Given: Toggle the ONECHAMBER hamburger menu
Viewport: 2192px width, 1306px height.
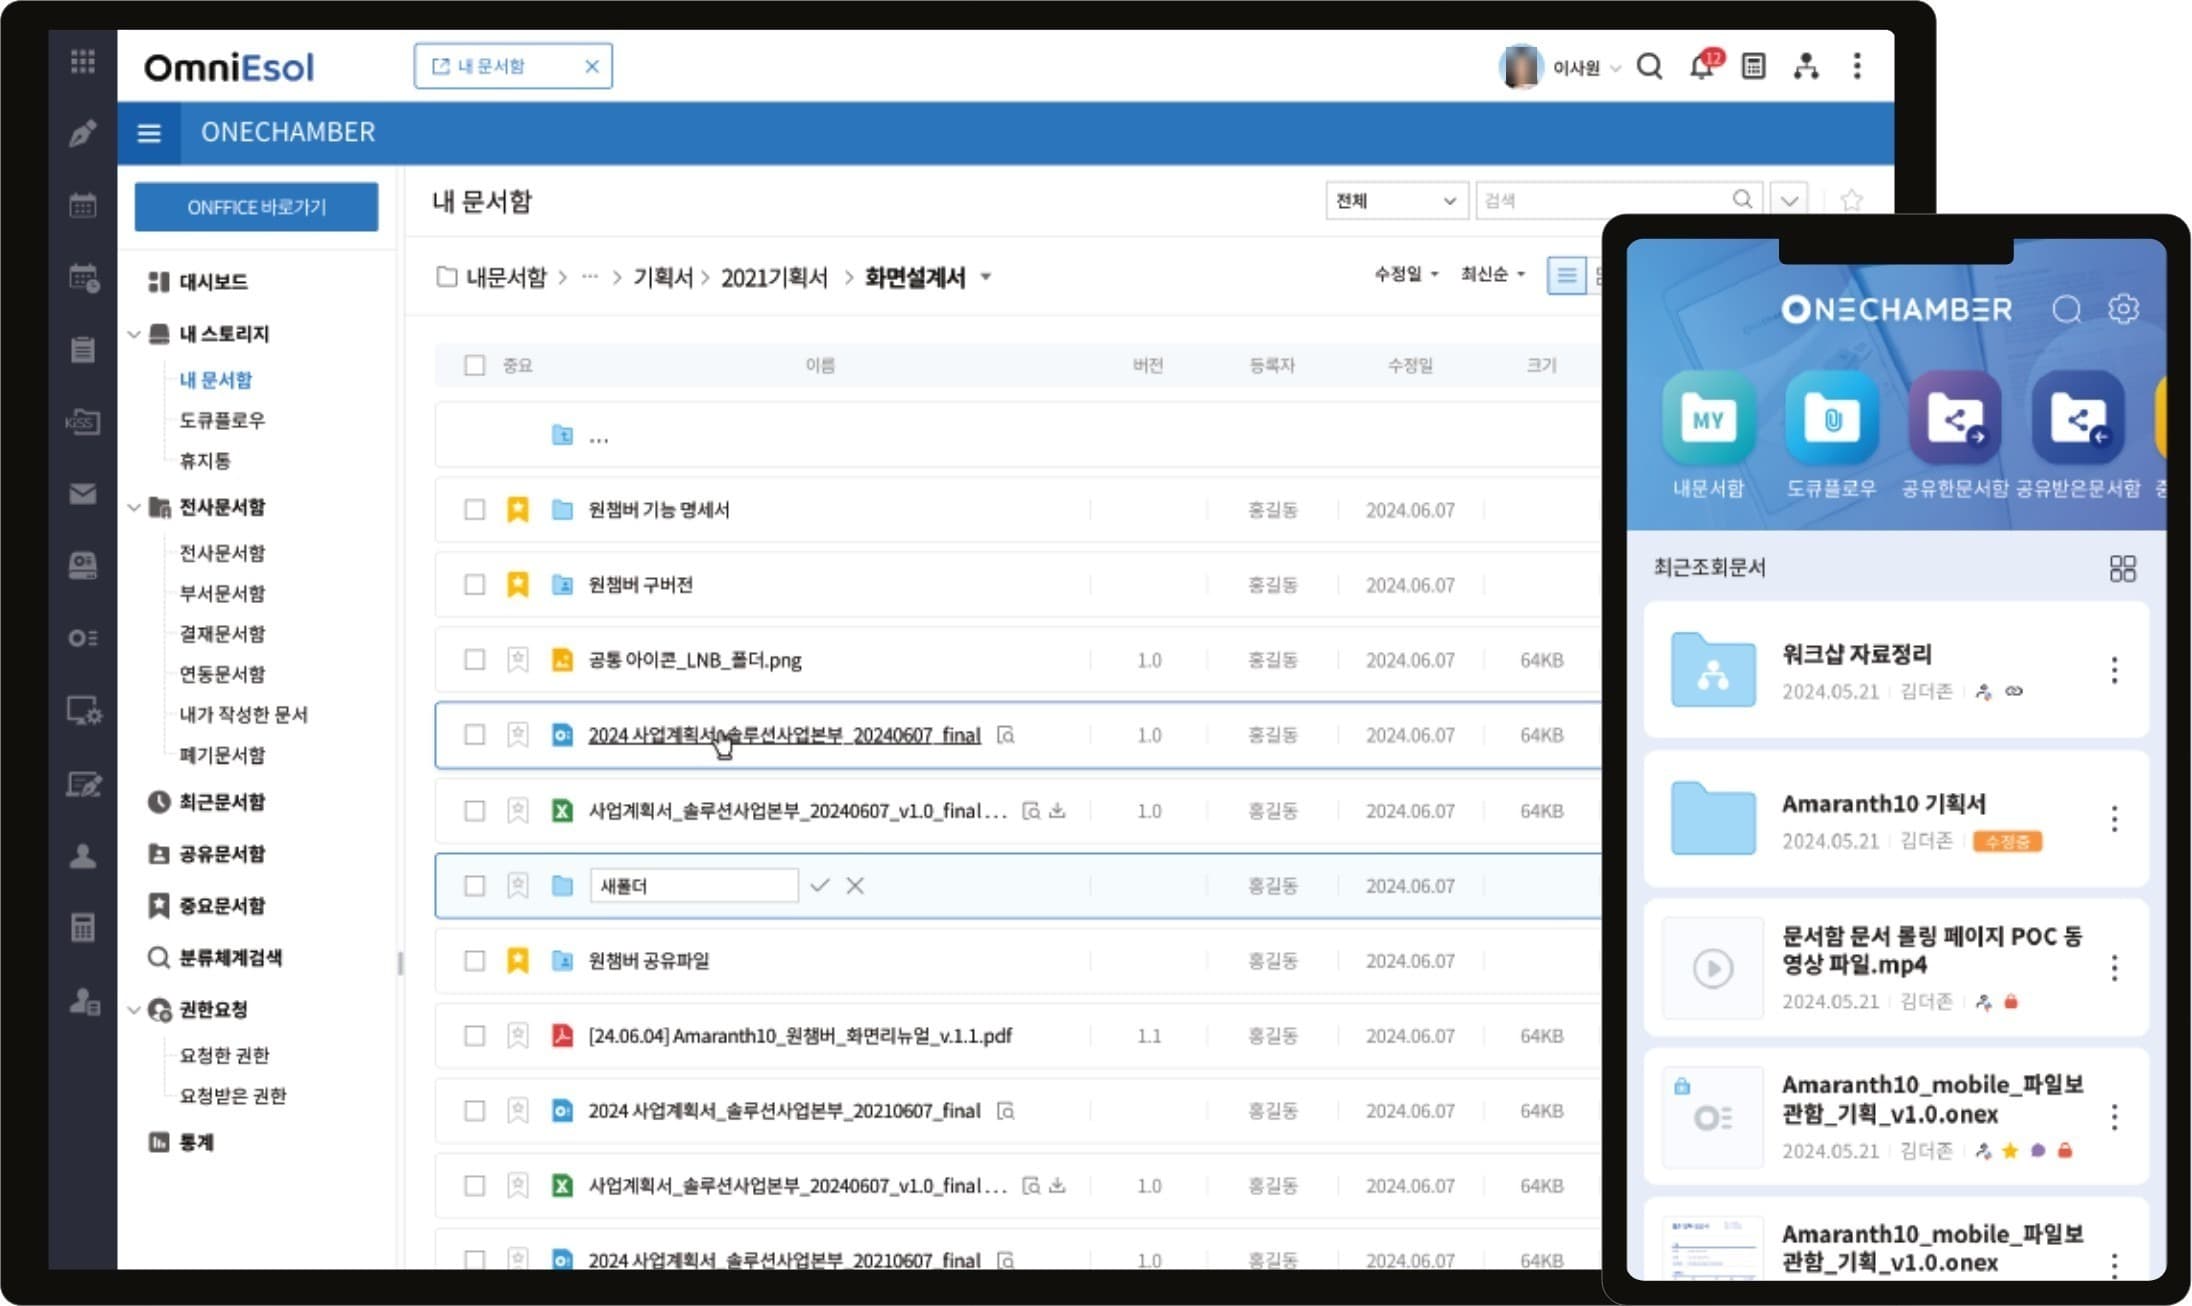Looking at the screenshot, I should pyautogui.click(x=149, y=133).
